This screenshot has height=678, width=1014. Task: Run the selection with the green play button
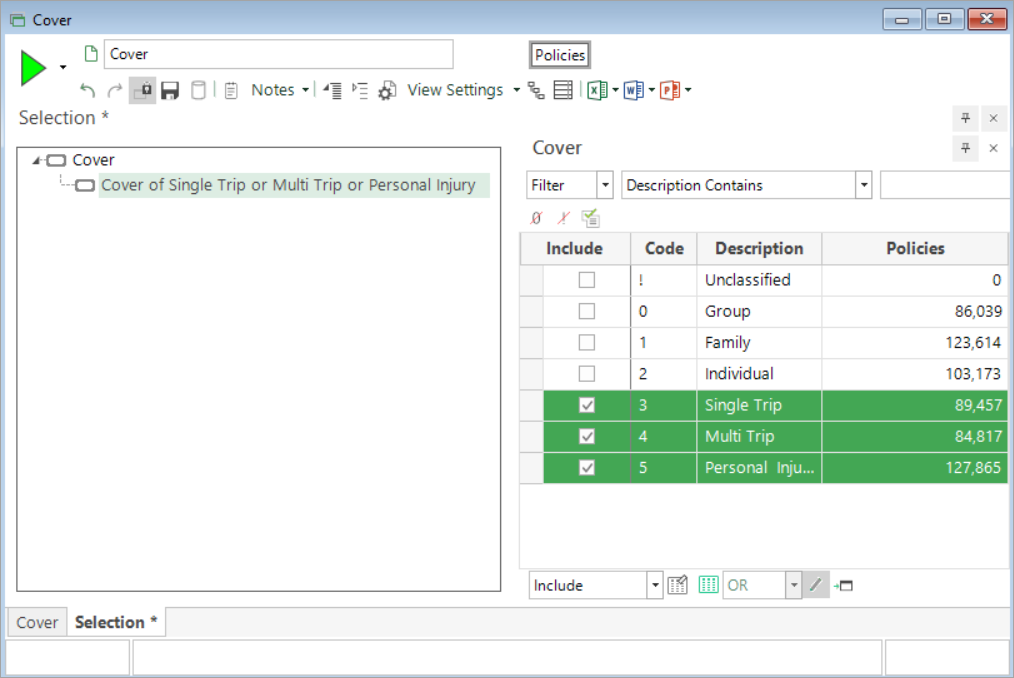[32, 68]
